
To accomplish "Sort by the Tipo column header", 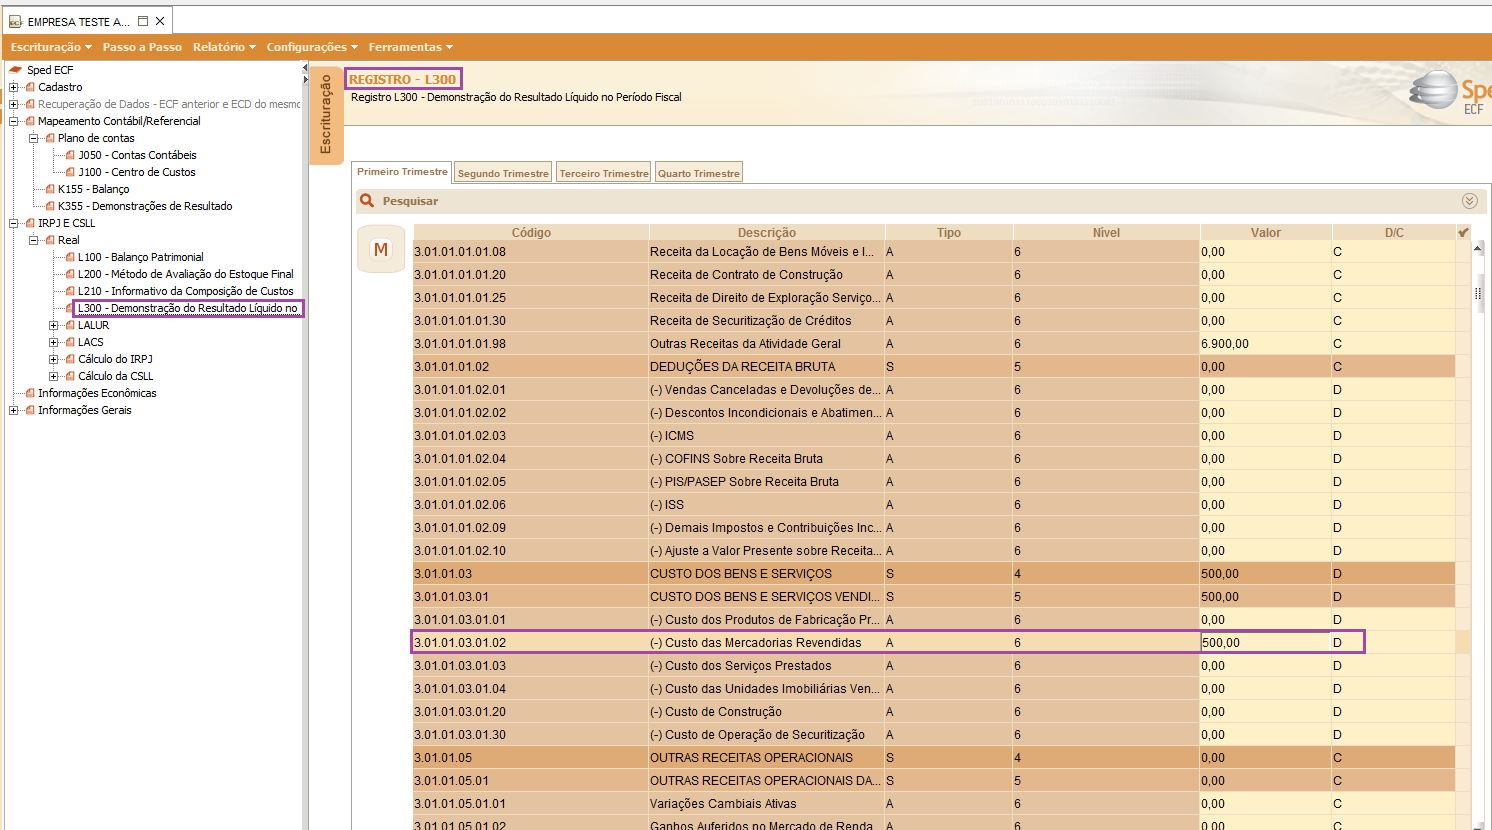I will tap(949, 232).
